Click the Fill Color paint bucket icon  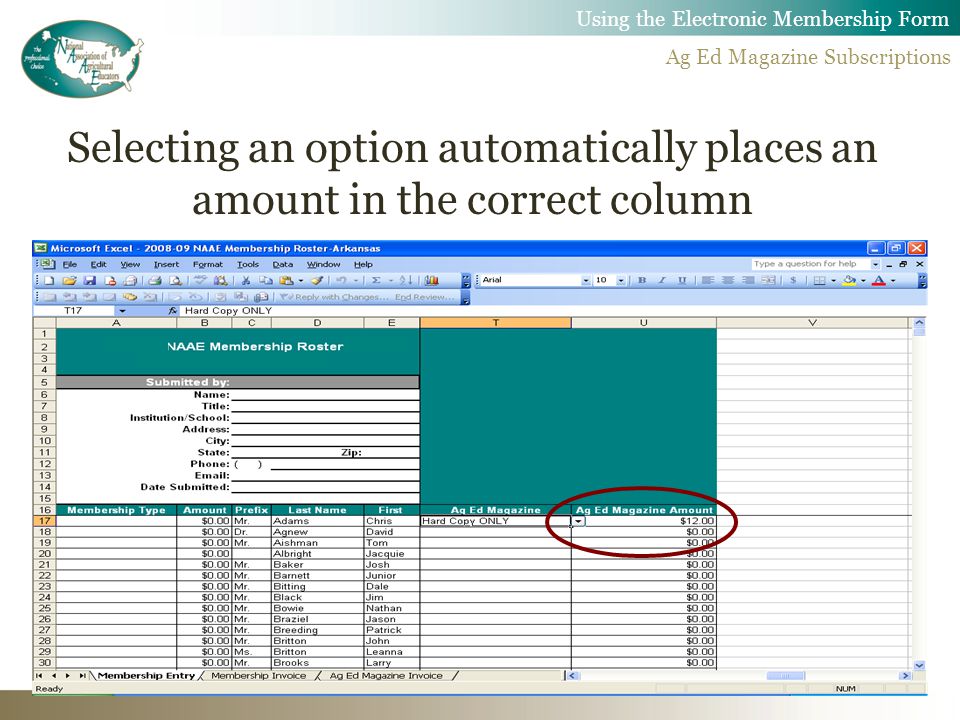(849, 280)
